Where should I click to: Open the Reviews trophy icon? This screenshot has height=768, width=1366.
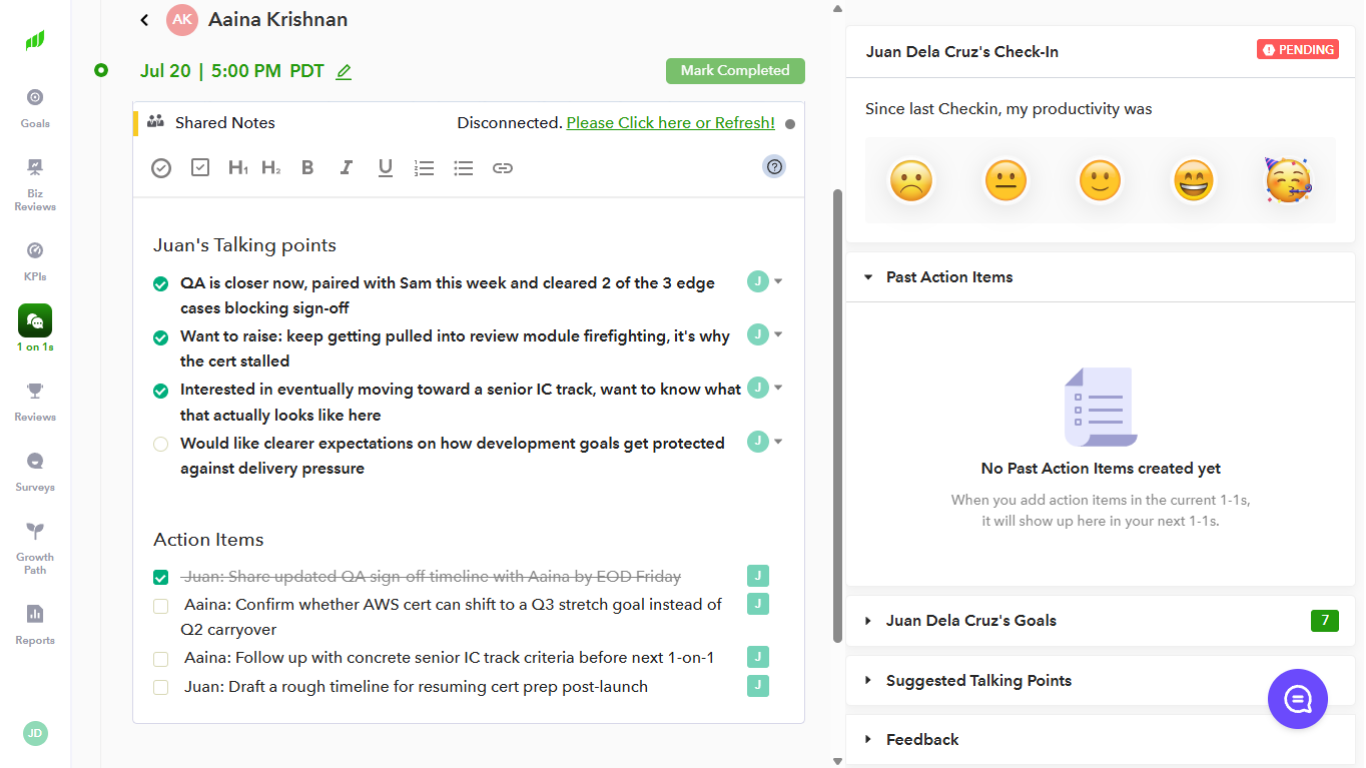(35, 391)
